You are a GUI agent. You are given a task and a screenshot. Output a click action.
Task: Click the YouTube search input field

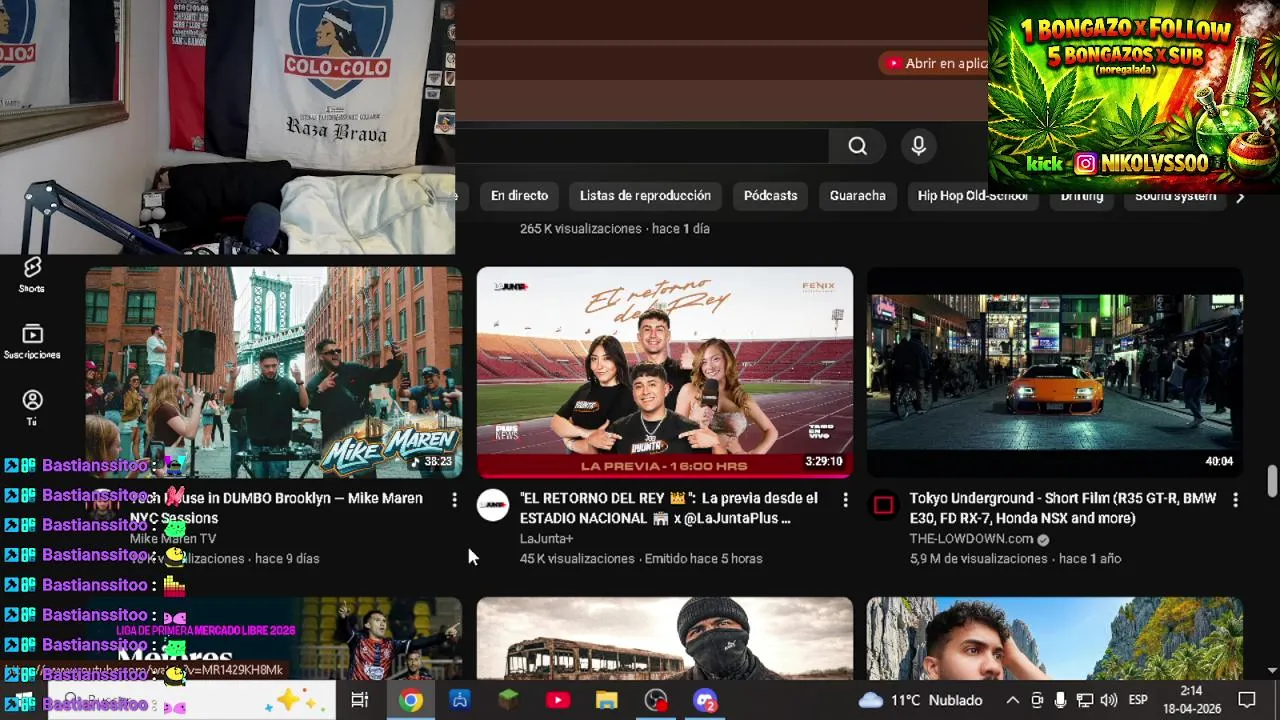click(641, 146)
